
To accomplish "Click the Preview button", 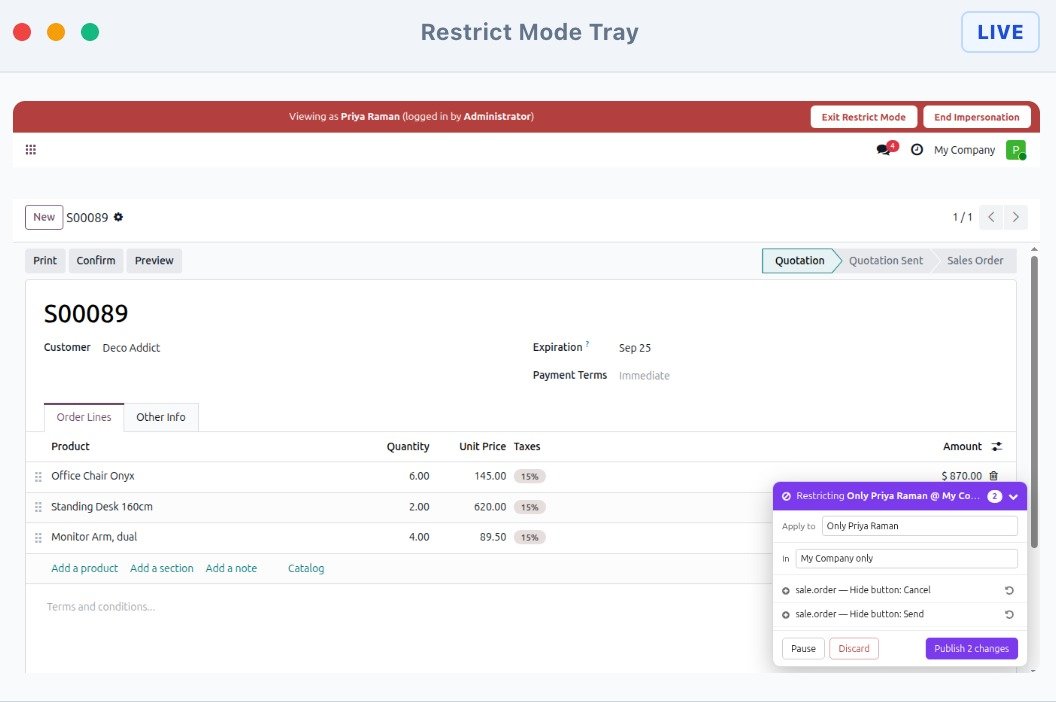I will click(x=154, y=261).
